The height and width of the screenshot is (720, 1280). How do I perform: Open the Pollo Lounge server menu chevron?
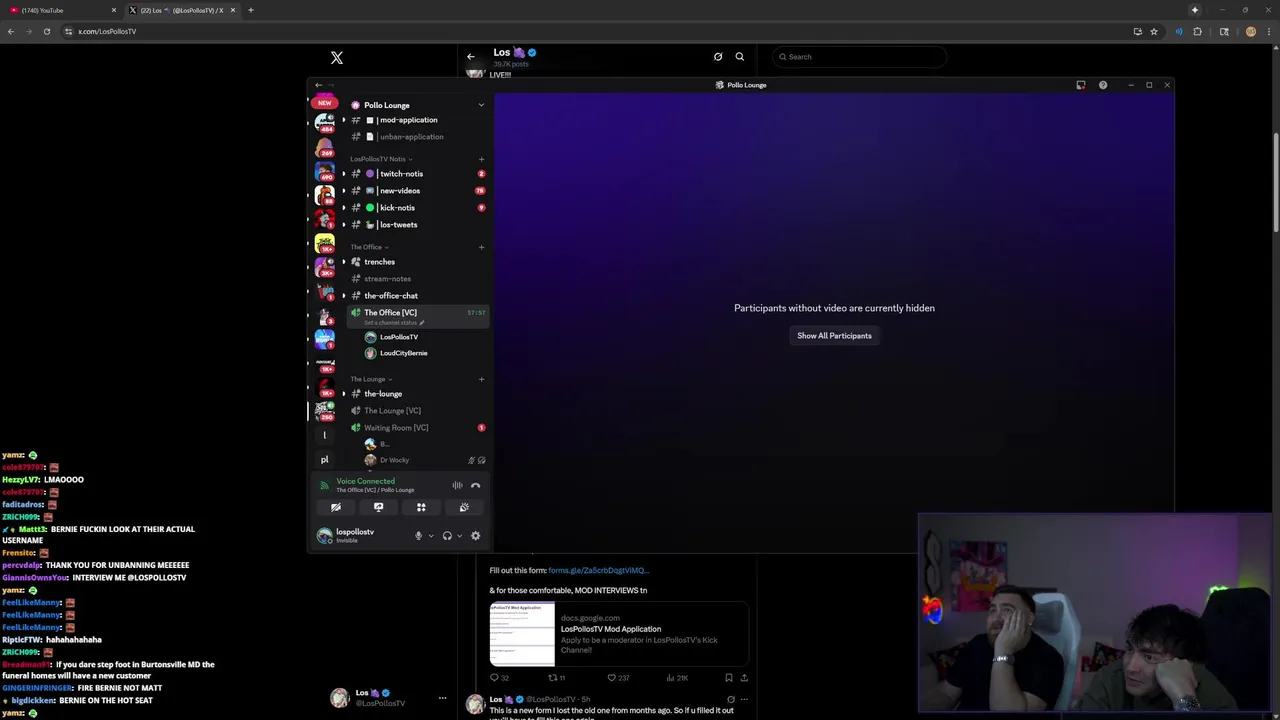click(481, 105)
